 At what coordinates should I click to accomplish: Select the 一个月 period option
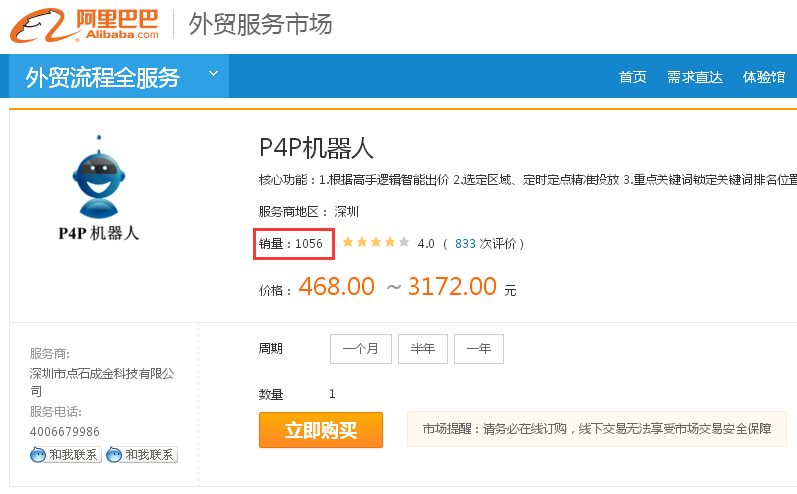coord(361,349)
